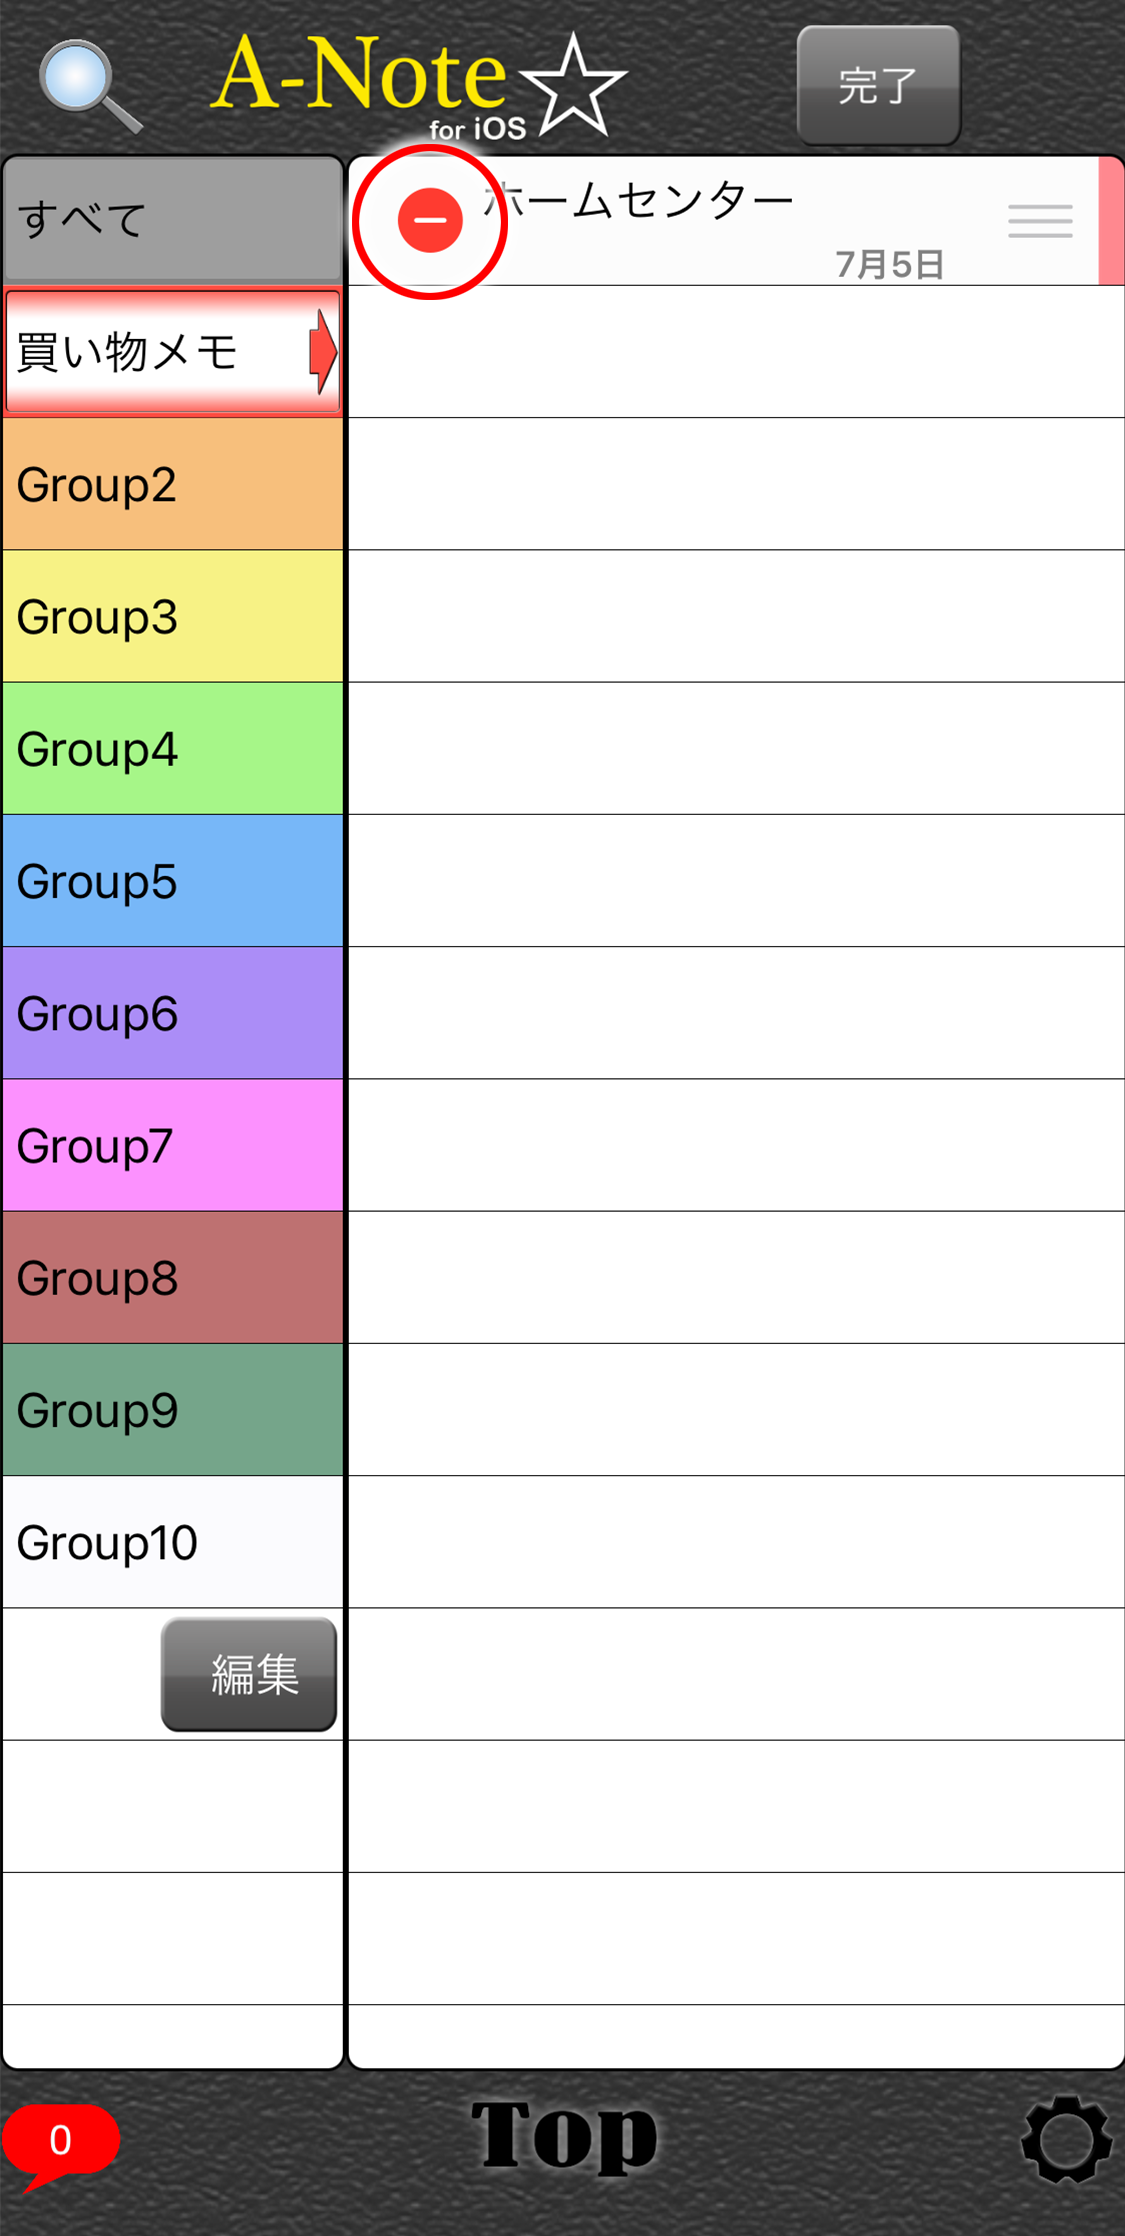Tap the red speech bubble counter
The image size is (1125, 2236).
61,2143
